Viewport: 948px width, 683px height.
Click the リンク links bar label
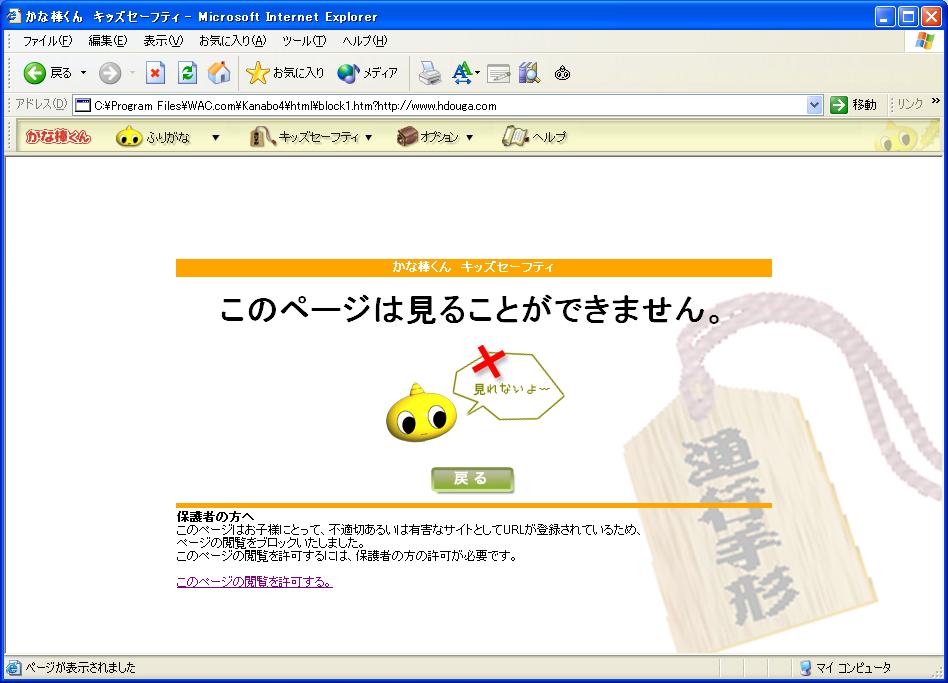(910, 105)
